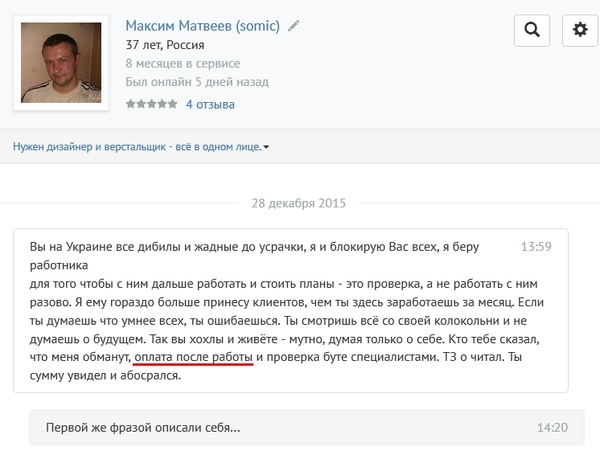Click the 37 лет, Россия text

tap(165, 45)
